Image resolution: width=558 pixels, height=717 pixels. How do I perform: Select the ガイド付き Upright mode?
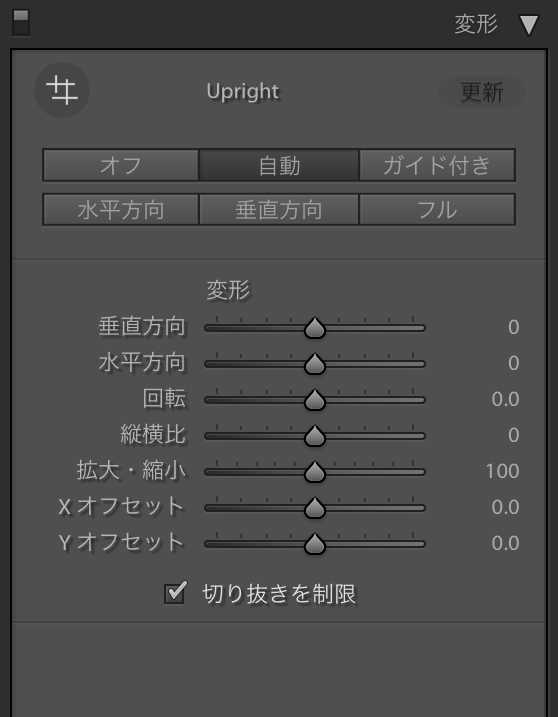(437, 165)
